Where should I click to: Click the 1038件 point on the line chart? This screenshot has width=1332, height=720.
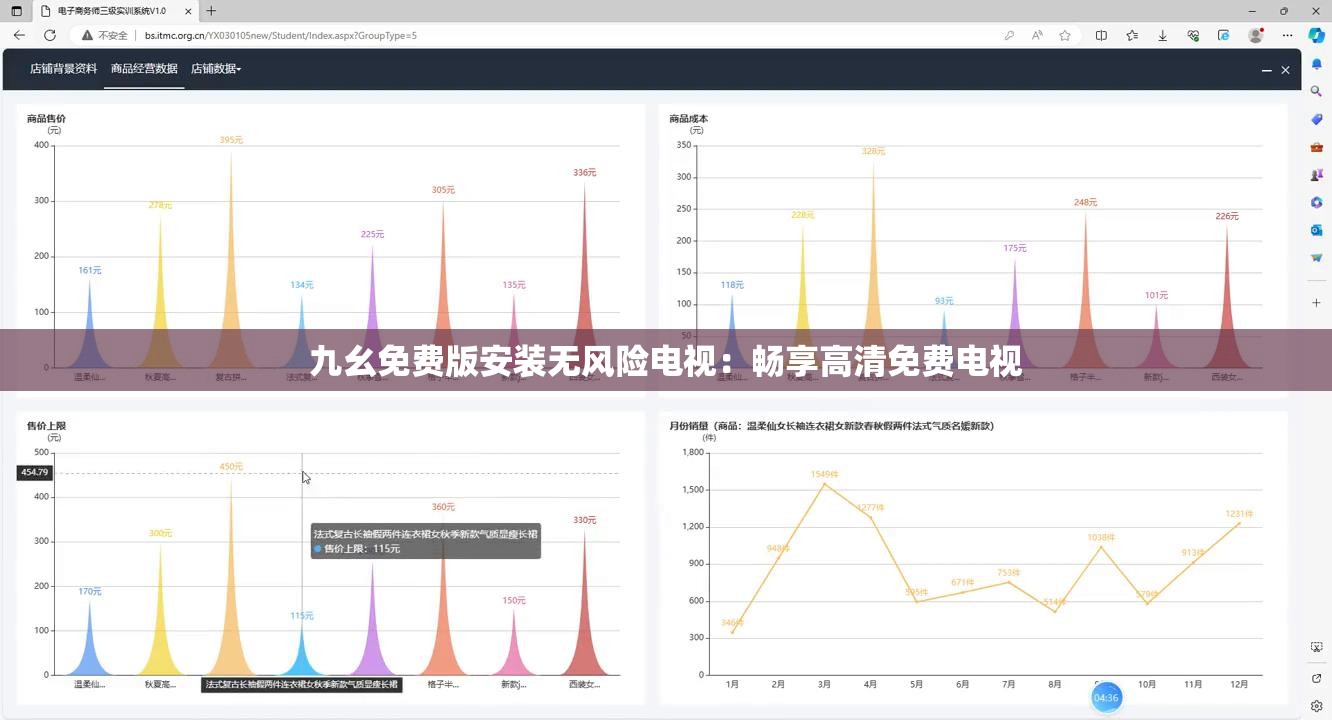pyautogui.click(x=1101, y=546)
